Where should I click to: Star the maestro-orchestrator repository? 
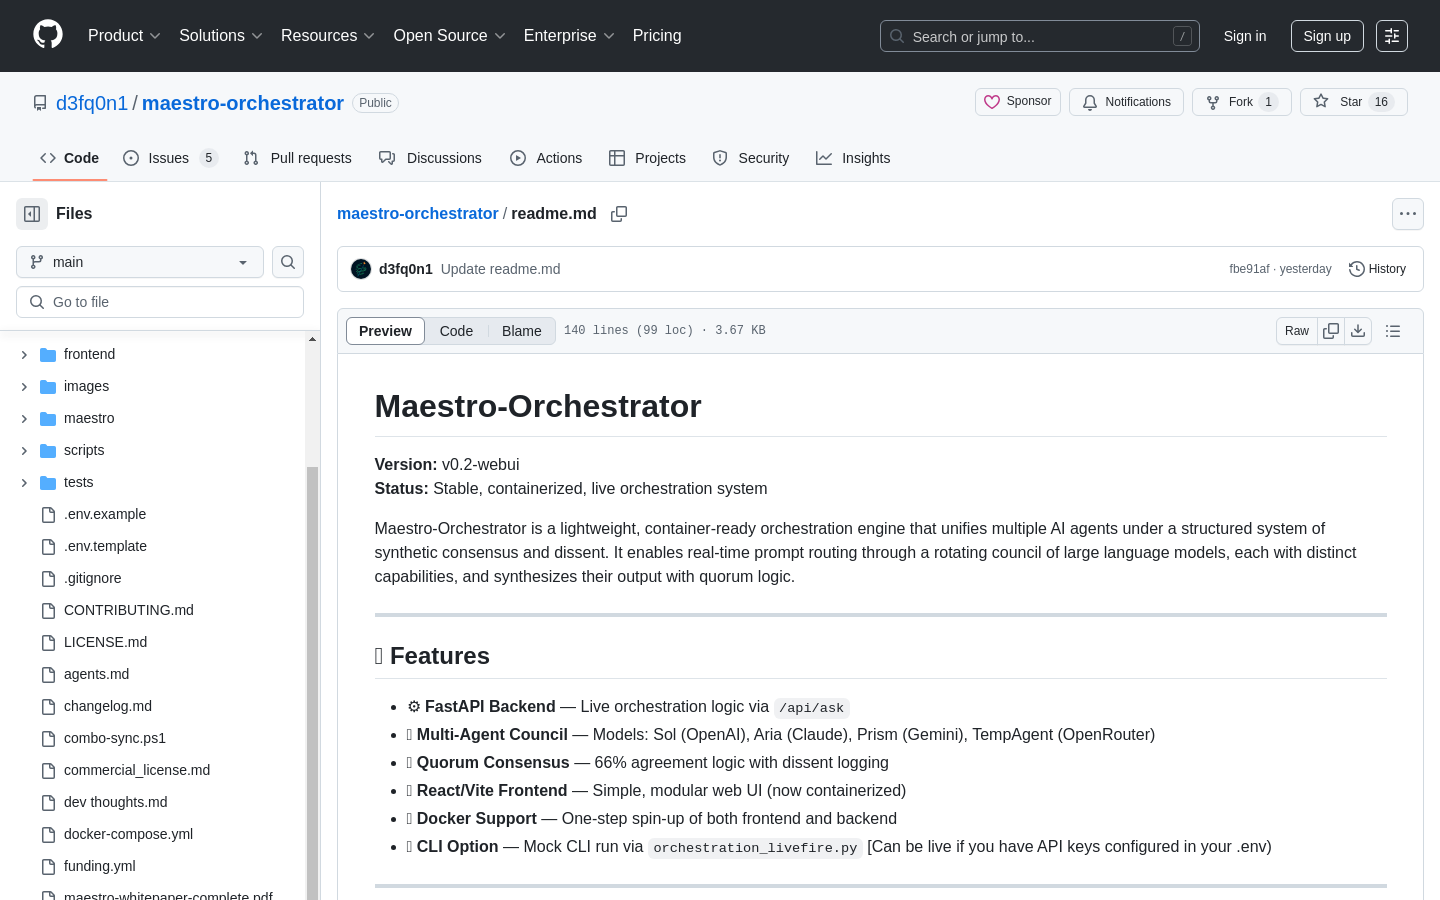pos(1354,102)
